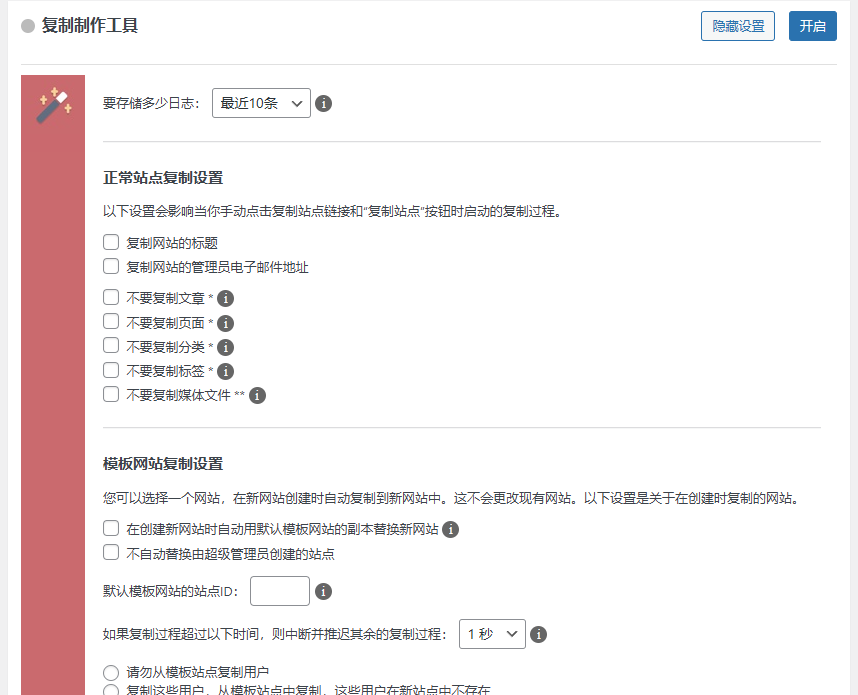This screenshot has width=858, height=695.
Task: Enable 不自动替换由超级管理员创建的站点
Action: pos(110,552)
